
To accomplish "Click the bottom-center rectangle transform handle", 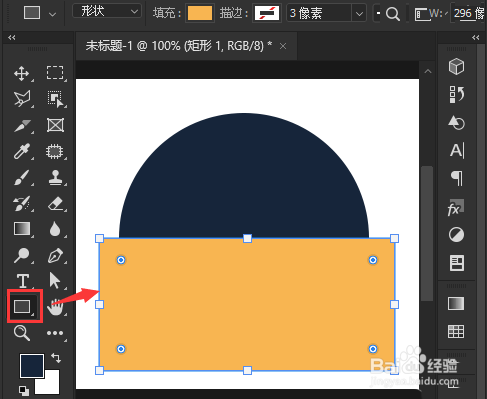I will coord(247,370).
